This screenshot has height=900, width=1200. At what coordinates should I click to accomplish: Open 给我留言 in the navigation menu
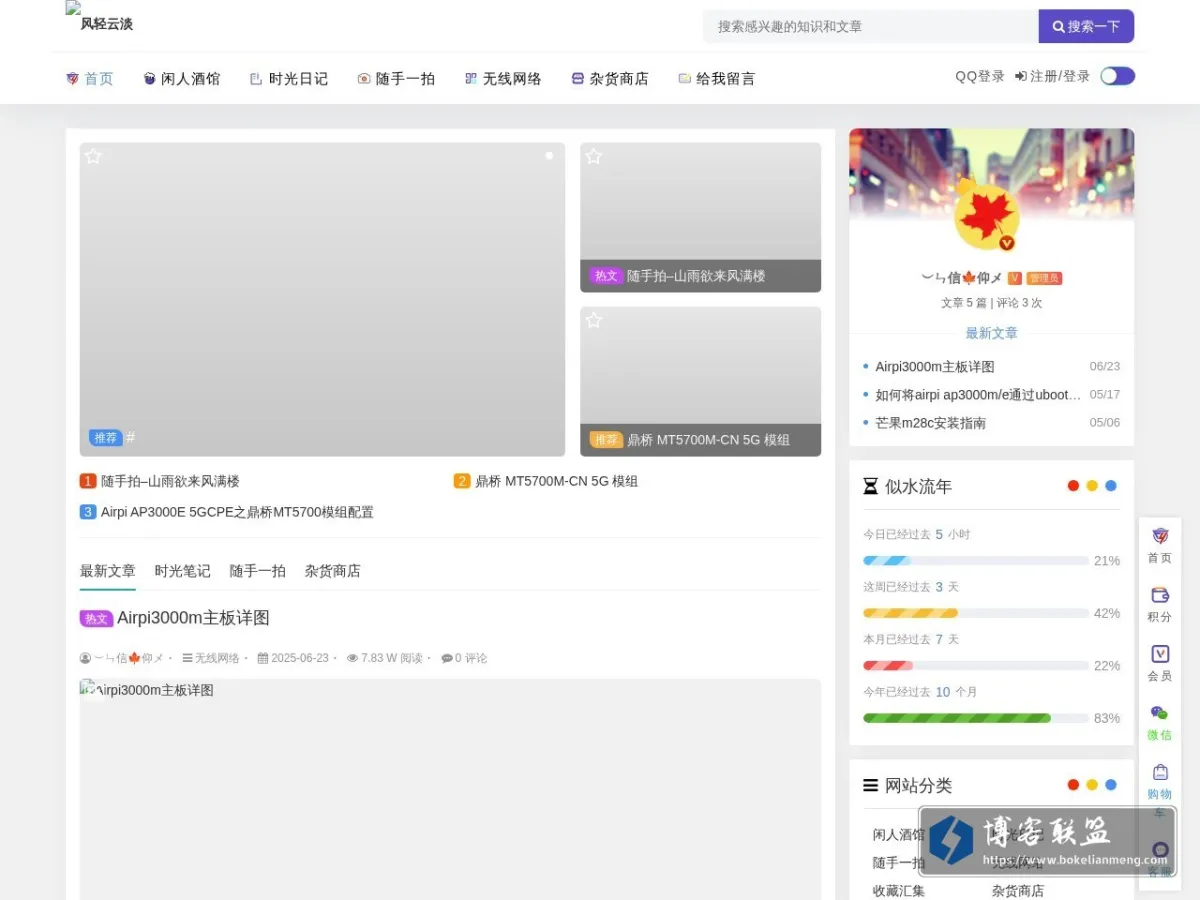point(717,78)
